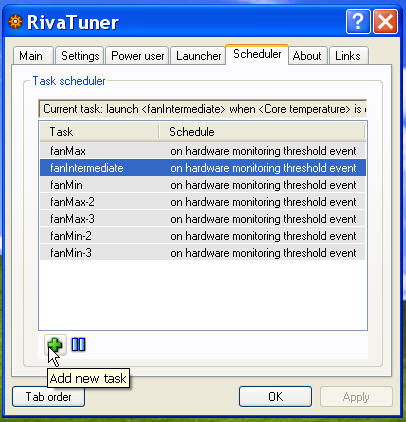Select the fanMin-2 task row
Screen dimensions: 406x422
pos(203,236)
